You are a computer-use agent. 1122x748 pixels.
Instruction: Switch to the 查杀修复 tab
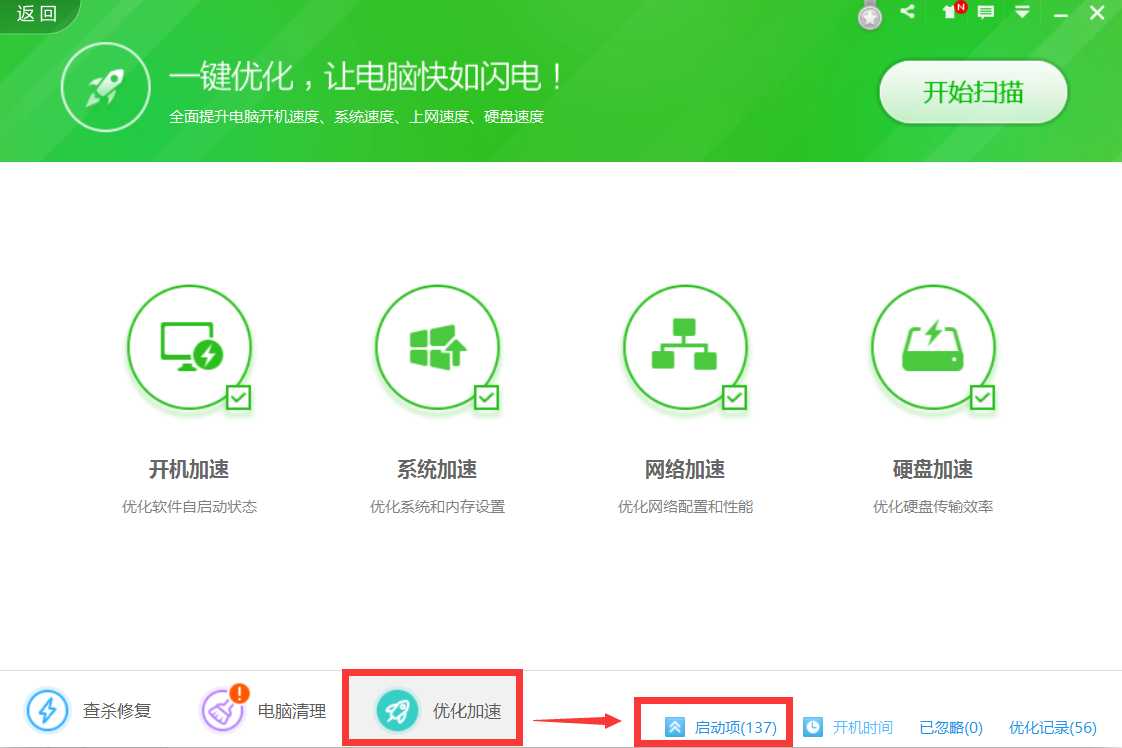[x=88, y=710]
